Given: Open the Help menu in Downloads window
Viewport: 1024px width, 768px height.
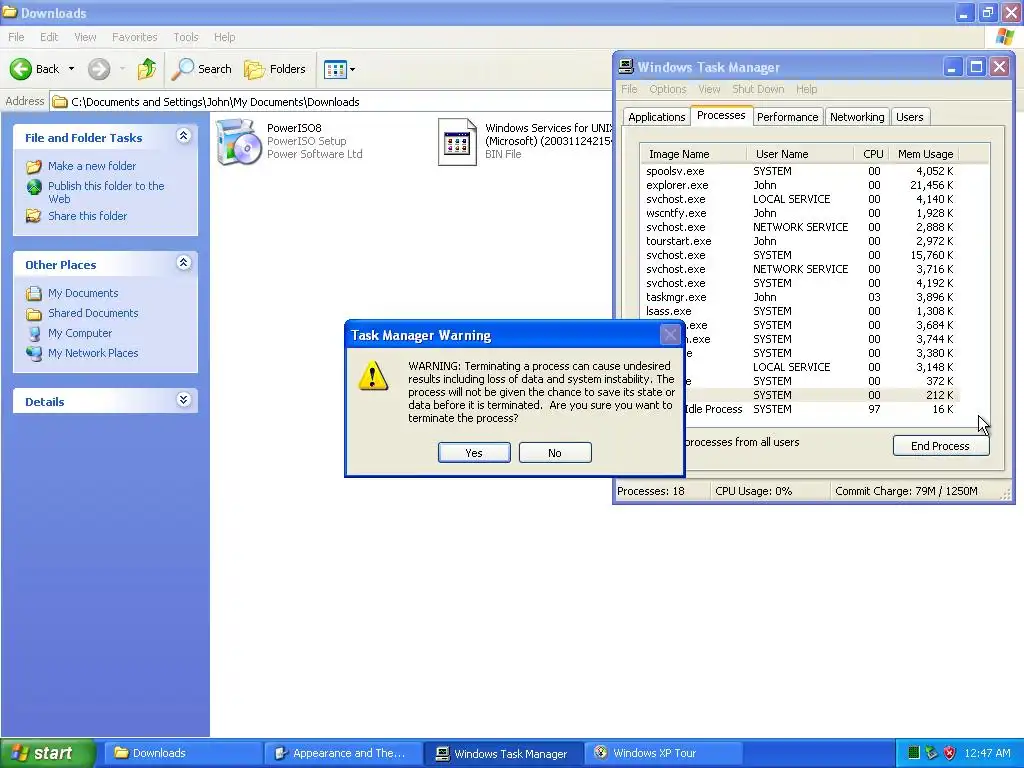Looking at the screenshot, I should tap(225, 37).
